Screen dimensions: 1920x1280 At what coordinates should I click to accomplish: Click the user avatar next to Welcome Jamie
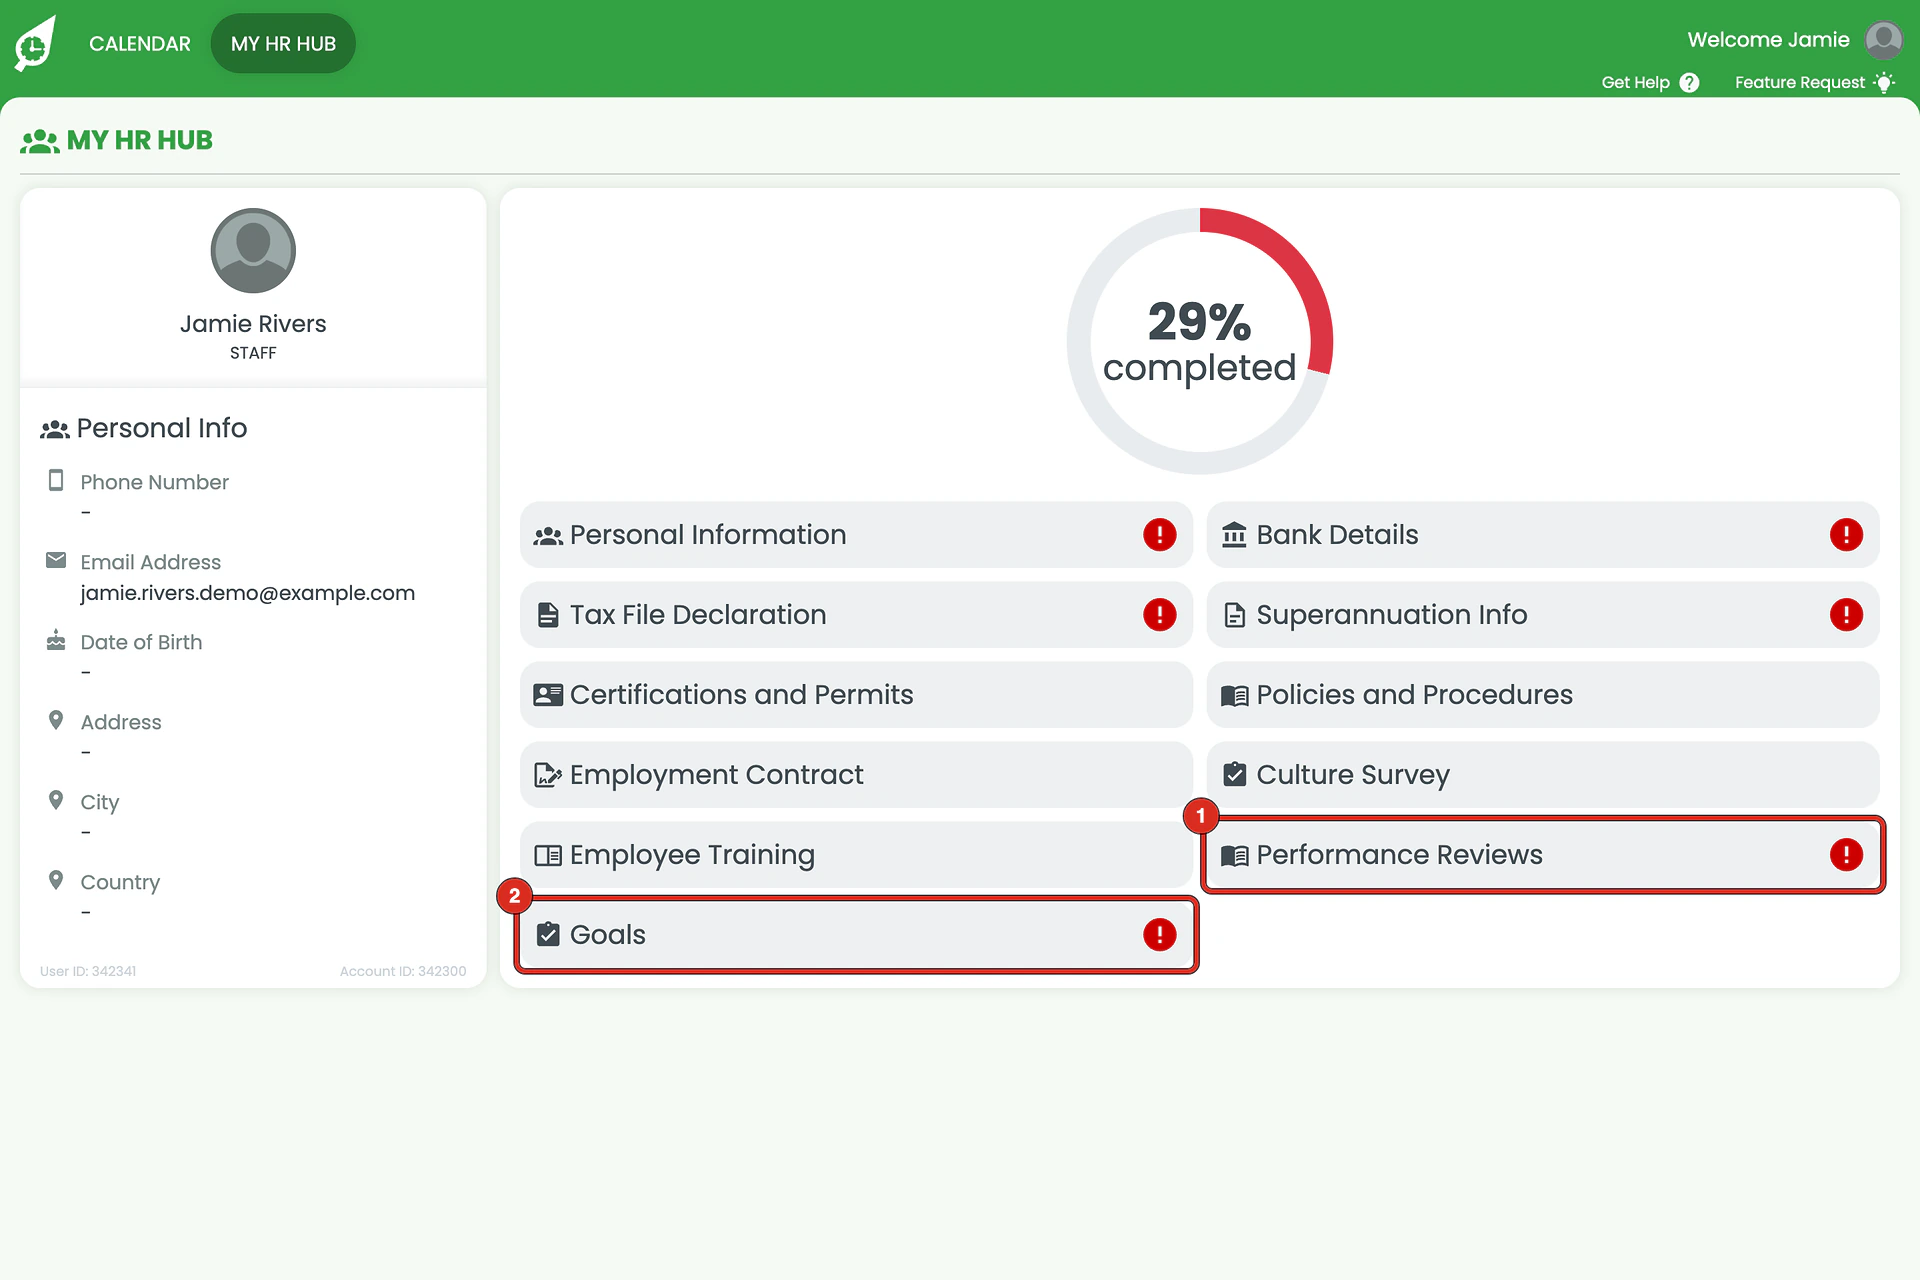click(1883, 40)
